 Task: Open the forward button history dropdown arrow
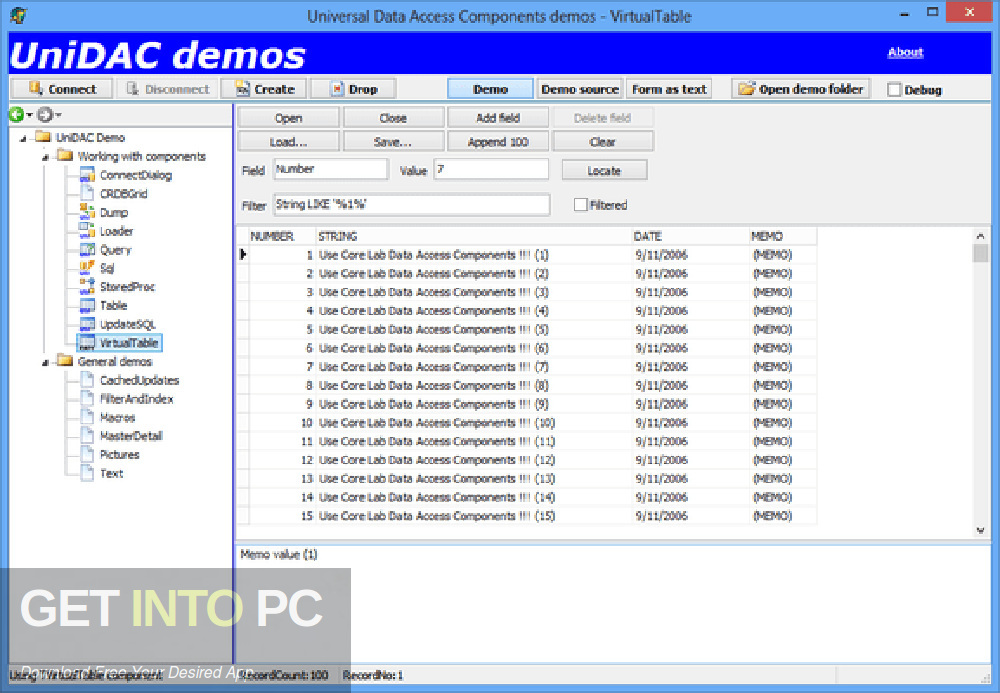tap(59, 115)
